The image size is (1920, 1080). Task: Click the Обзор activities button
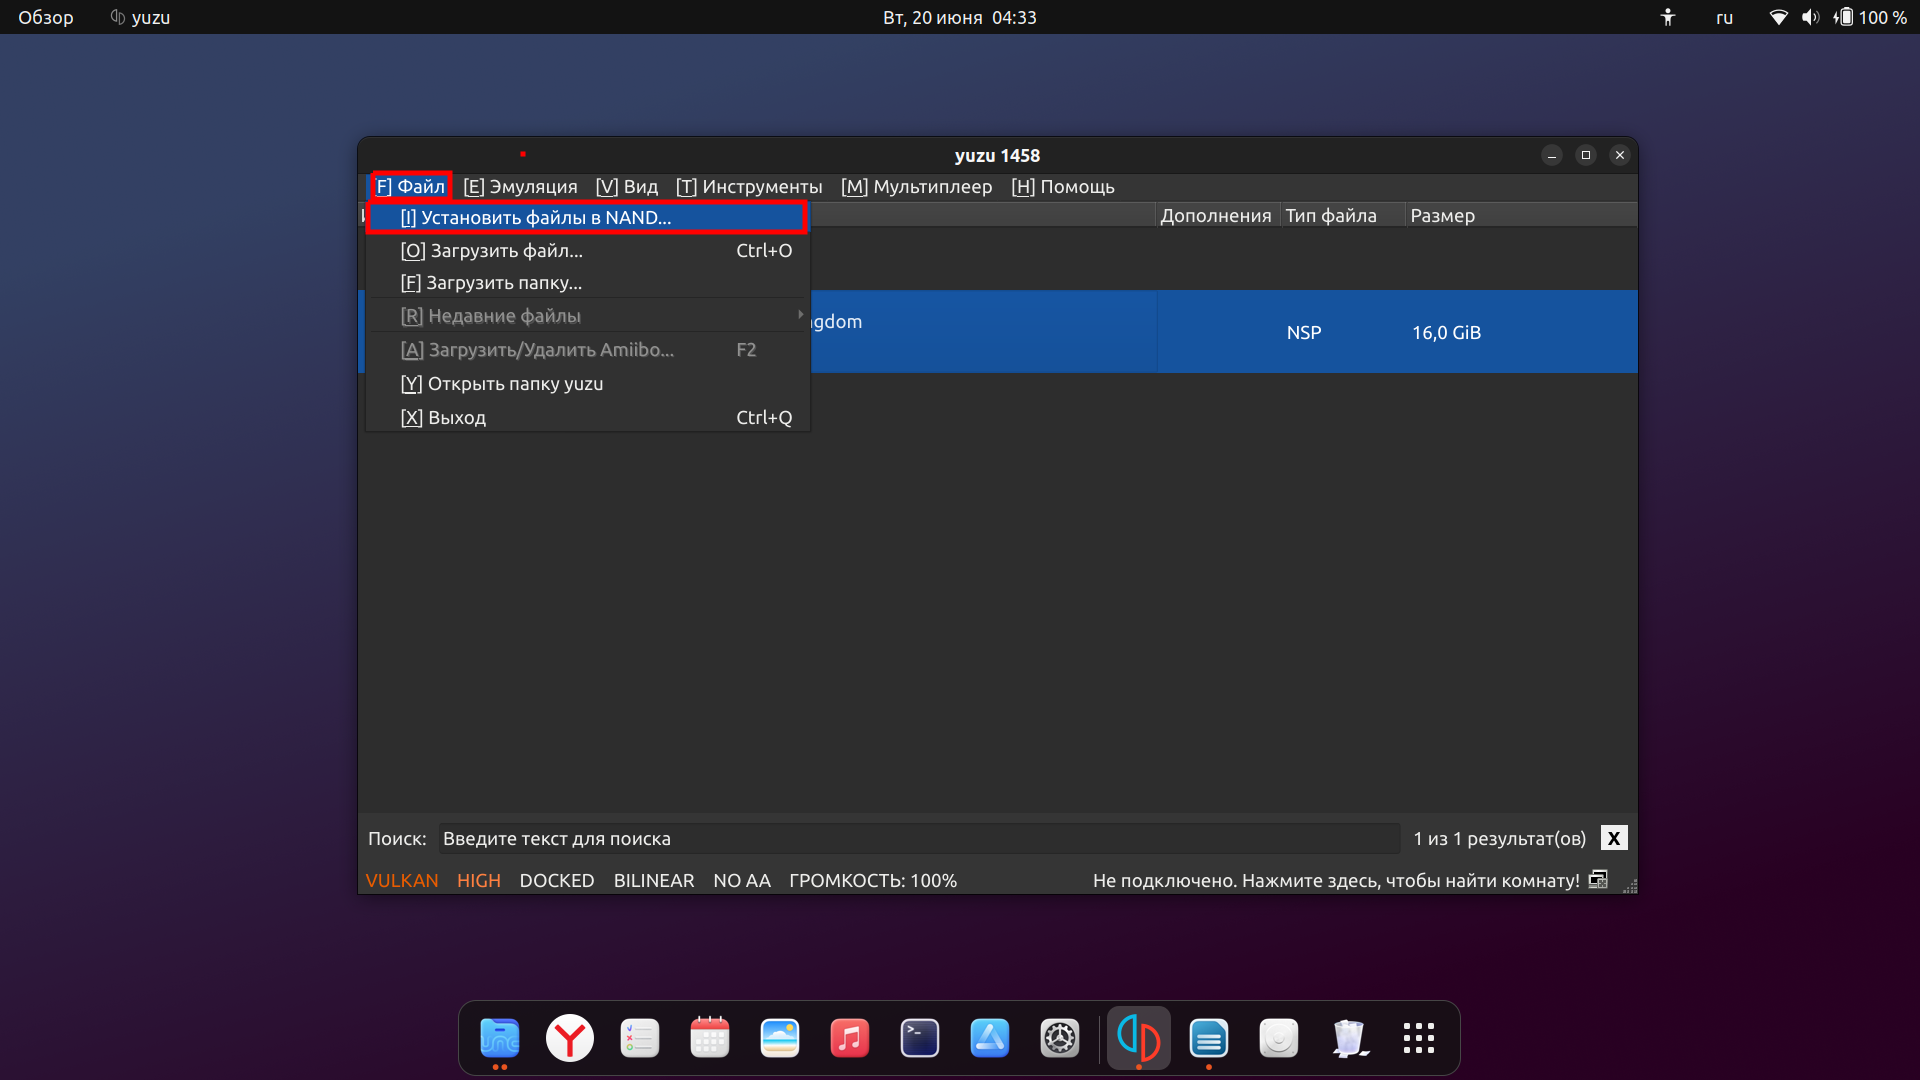46,17
